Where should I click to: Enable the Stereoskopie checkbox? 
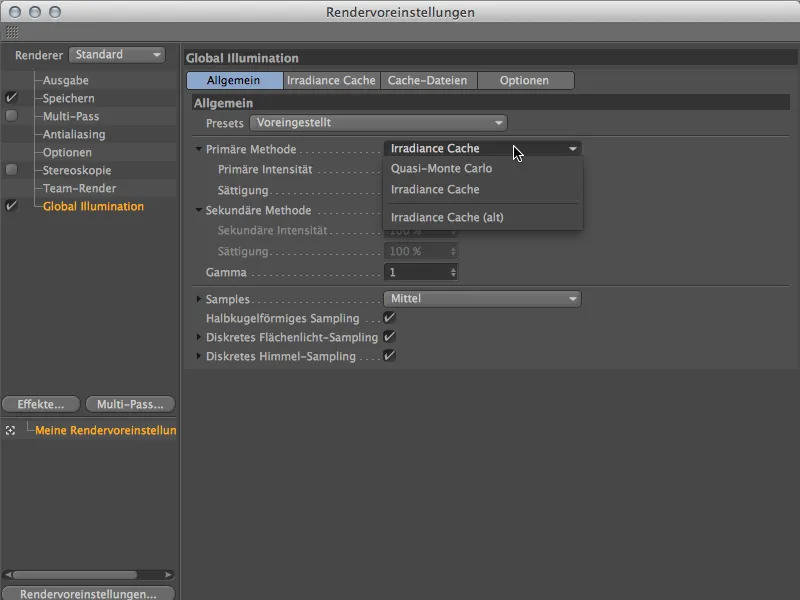11,169
